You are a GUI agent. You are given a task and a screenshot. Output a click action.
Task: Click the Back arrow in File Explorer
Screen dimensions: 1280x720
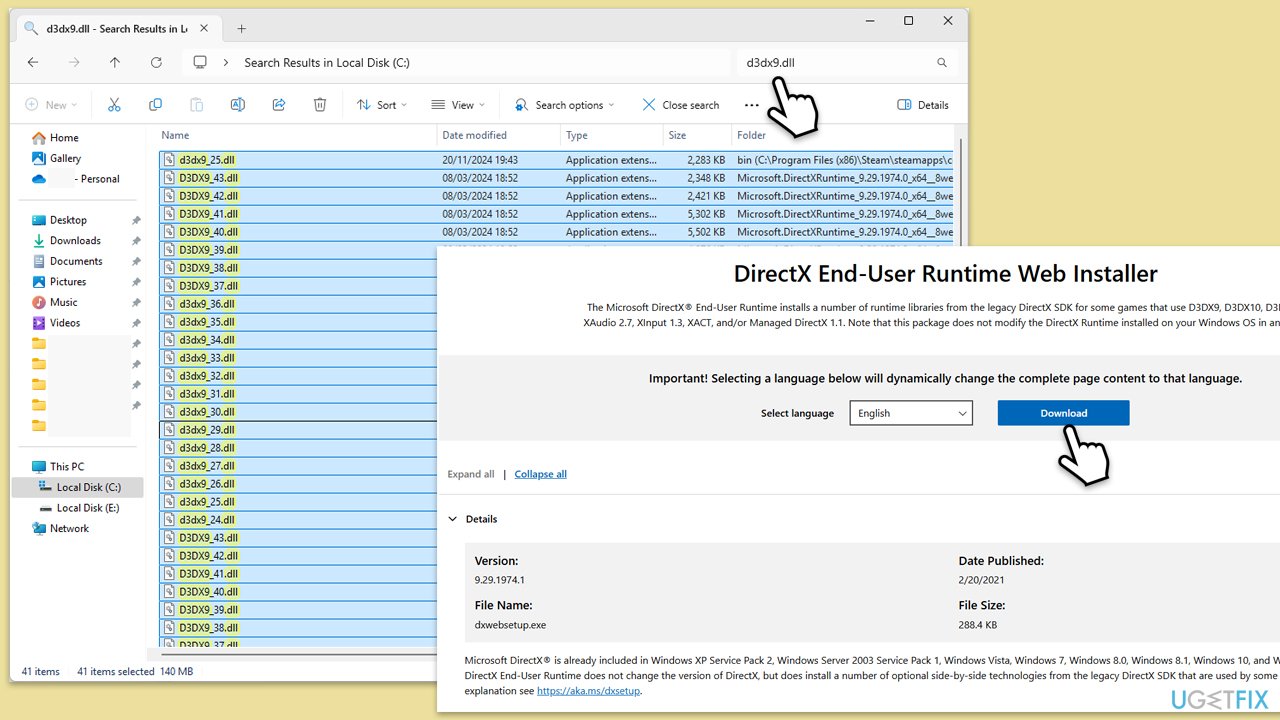click(33, 62)
